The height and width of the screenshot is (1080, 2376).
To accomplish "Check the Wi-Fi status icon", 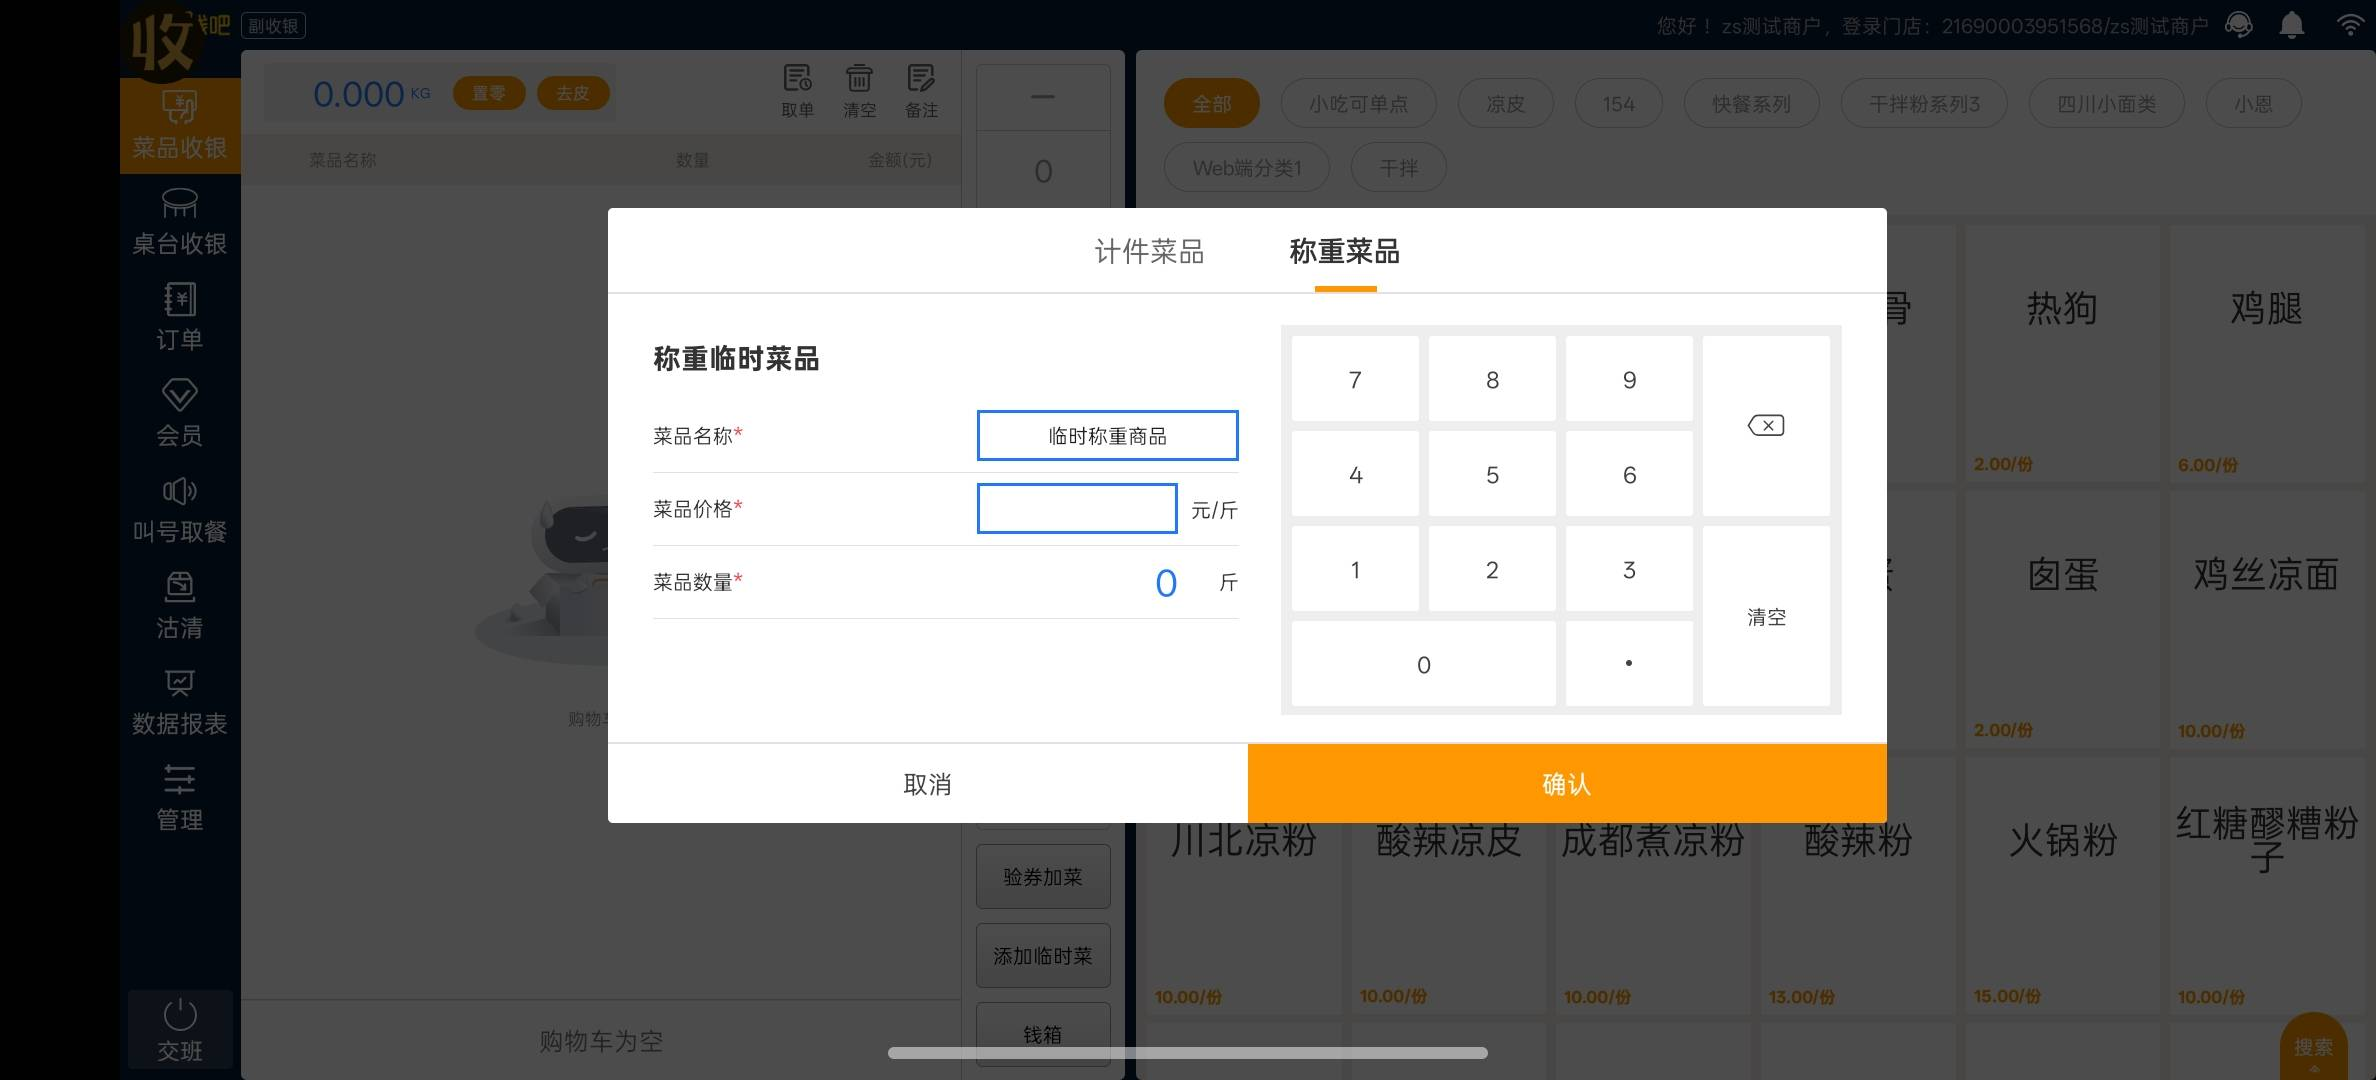I will pos(2350,26).
